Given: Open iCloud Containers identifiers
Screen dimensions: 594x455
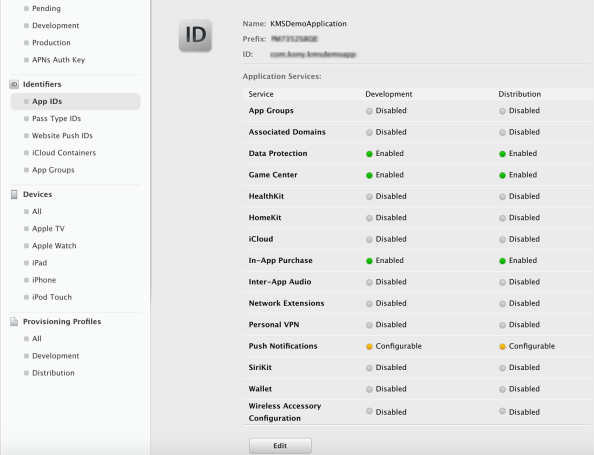Looking at the screenshot, I should pyautogui.click(x=64, y=153).
